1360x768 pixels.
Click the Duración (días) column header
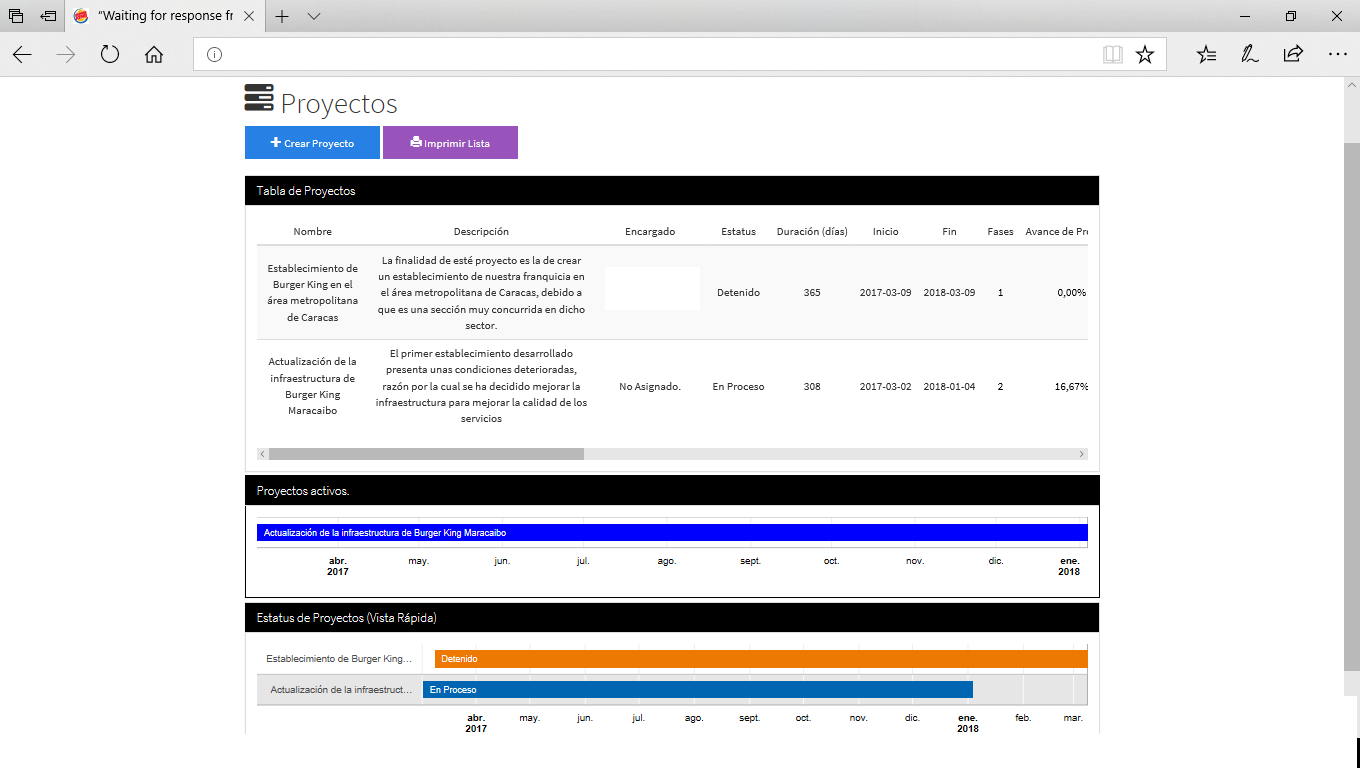812,232
